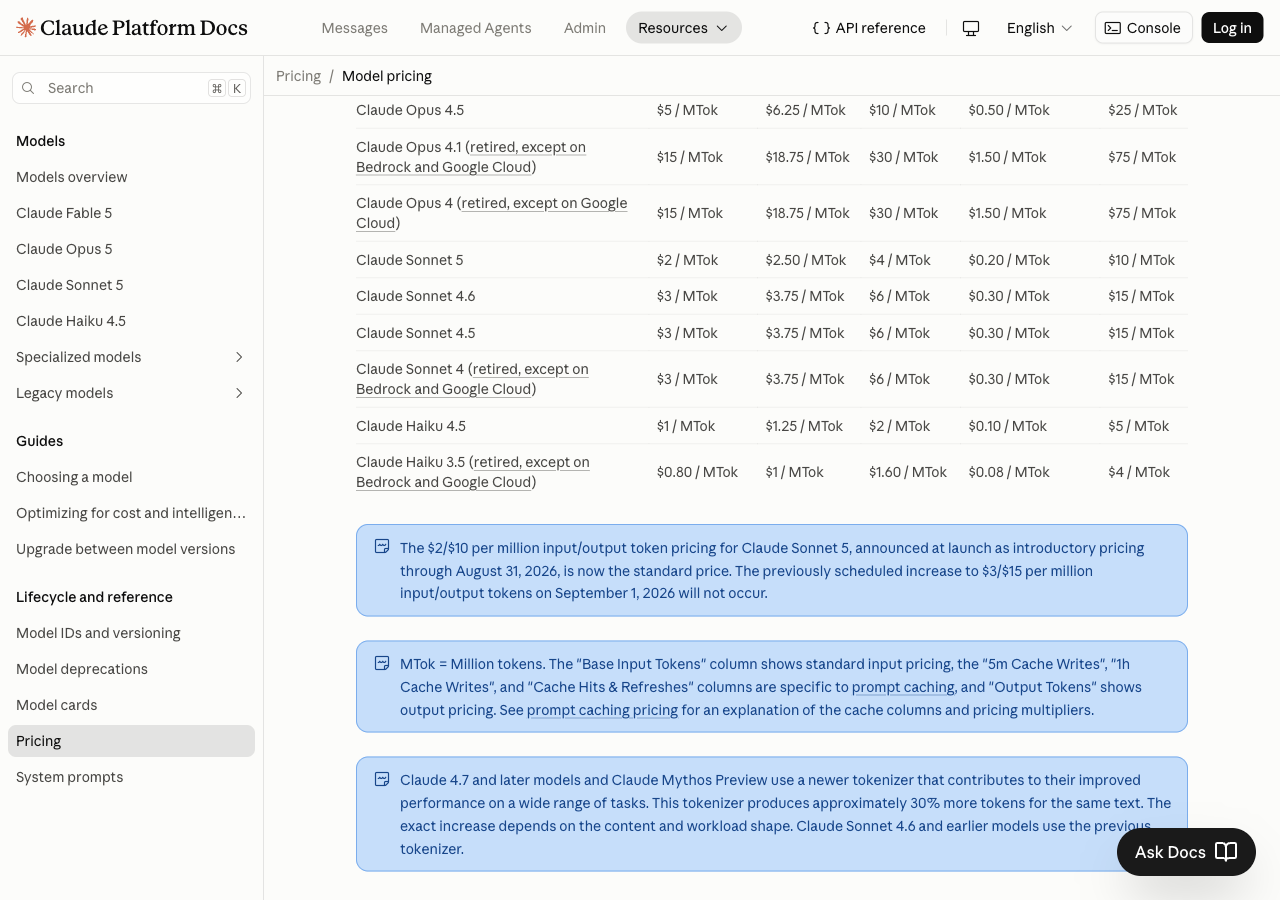Screen dimensions: 1280x900
Task: Open the API reference page
Action: click(869, 28)
